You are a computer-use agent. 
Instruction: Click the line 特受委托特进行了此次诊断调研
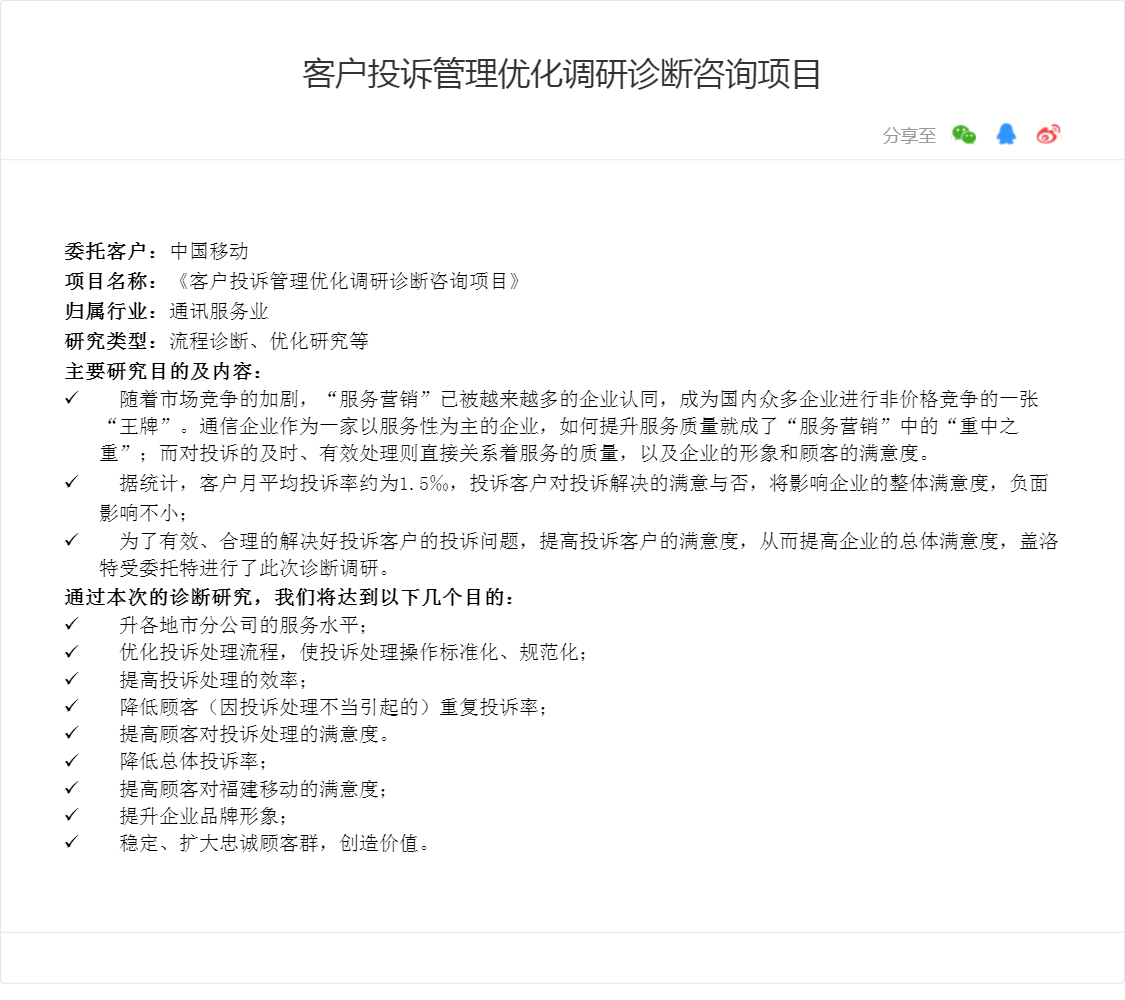tap(245, 569)
